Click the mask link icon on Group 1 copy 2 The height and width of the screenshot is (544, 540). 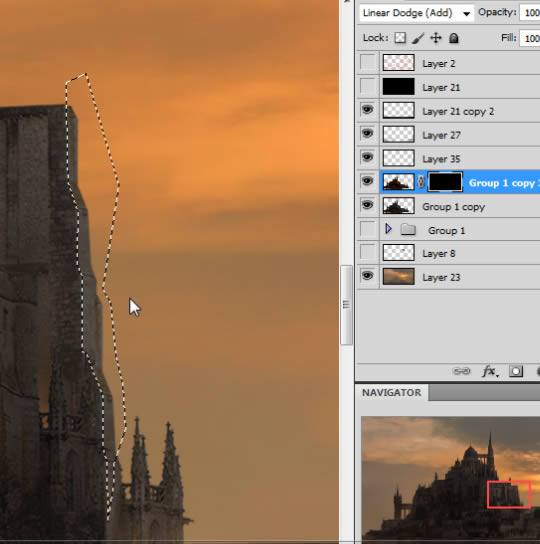(x=421, y=181)
